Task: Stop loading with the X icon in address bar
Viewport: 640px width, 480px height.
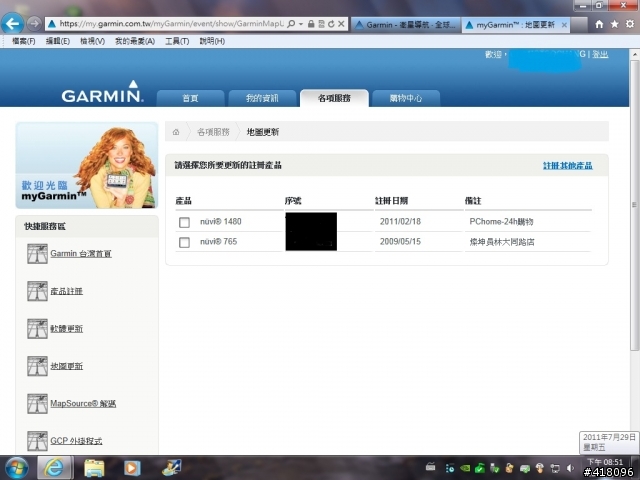Action: coord(341,24)
